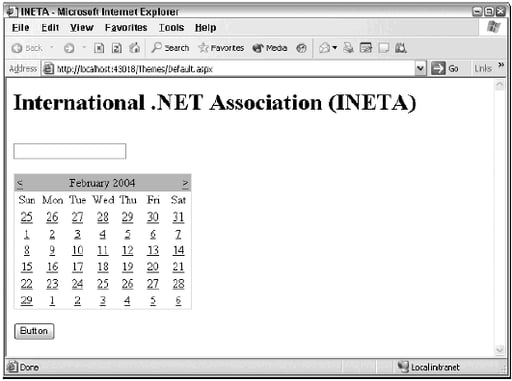Open the Back history dropdown arrow
The image size is (512, 381).
click(x=52, y=48)
